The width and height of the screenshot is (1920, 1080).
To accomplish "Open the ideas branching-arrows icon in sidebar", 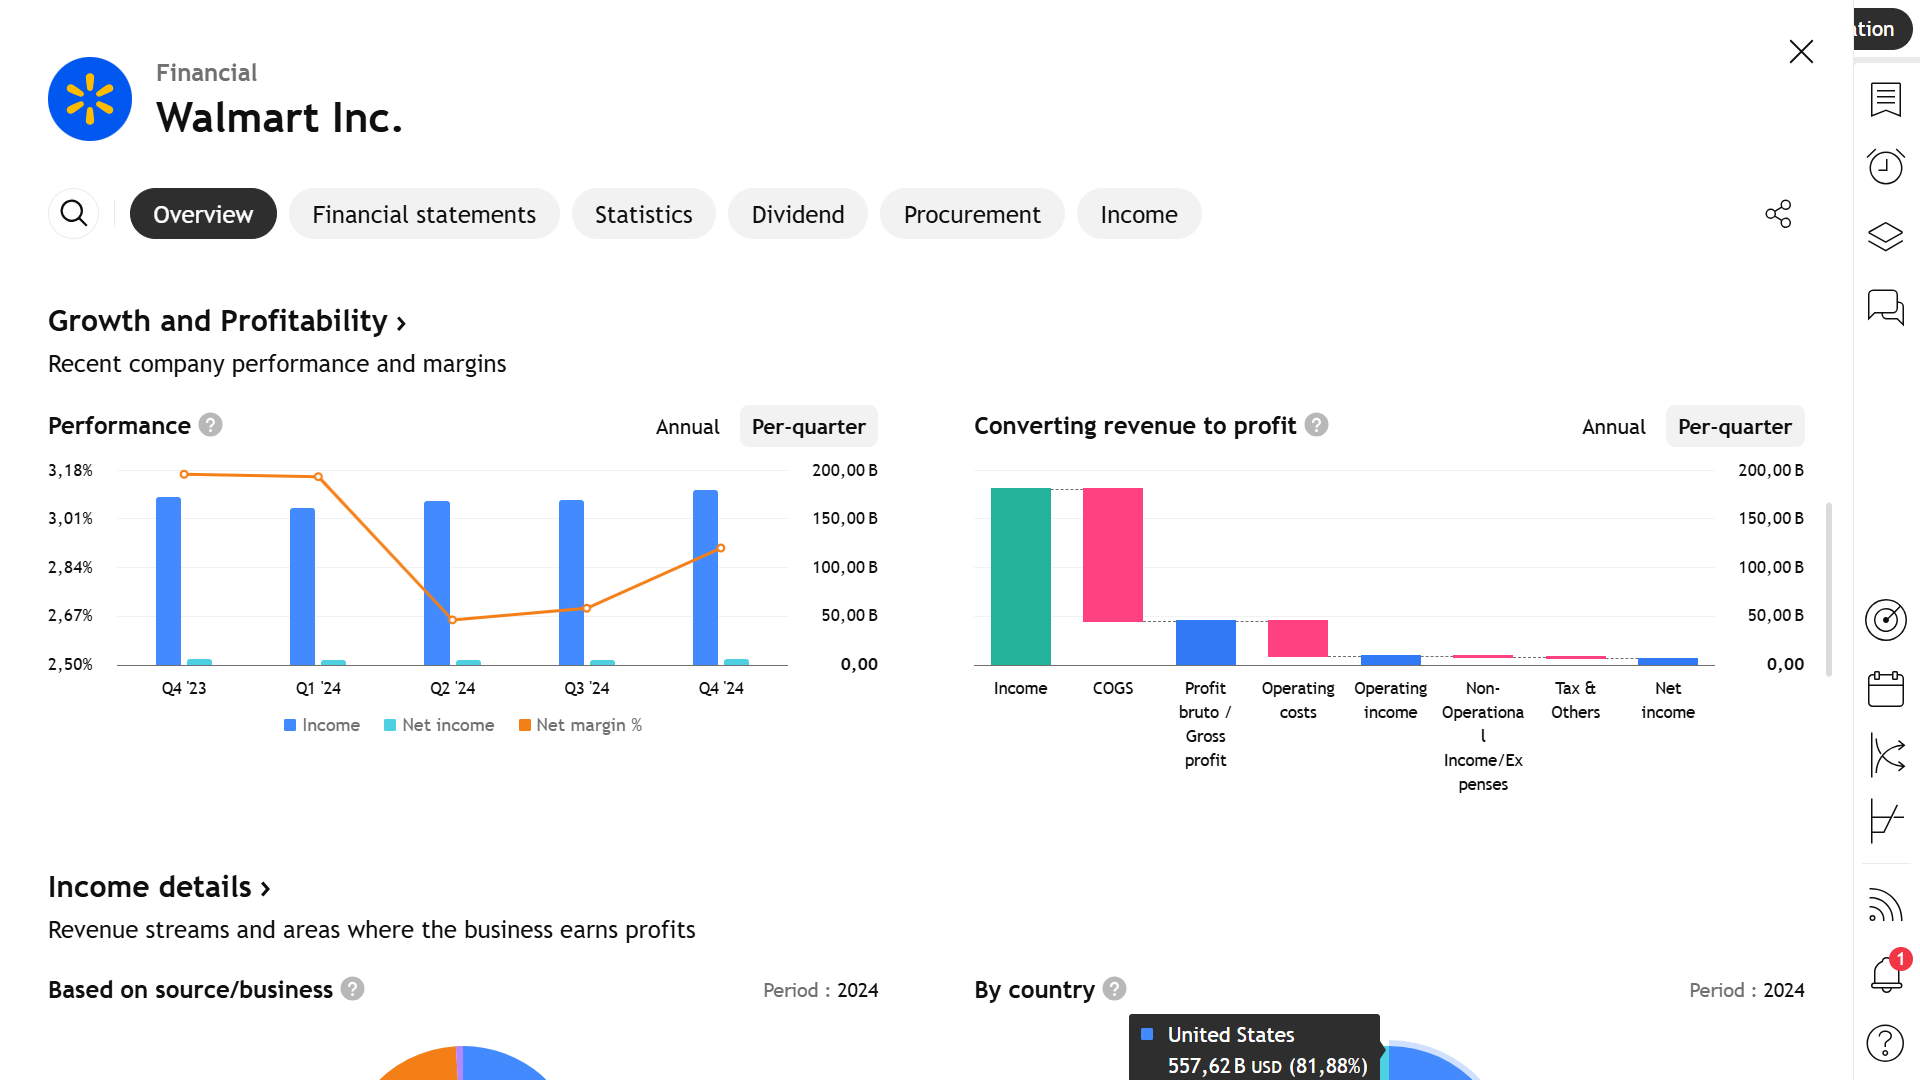I will (1886, 755).
